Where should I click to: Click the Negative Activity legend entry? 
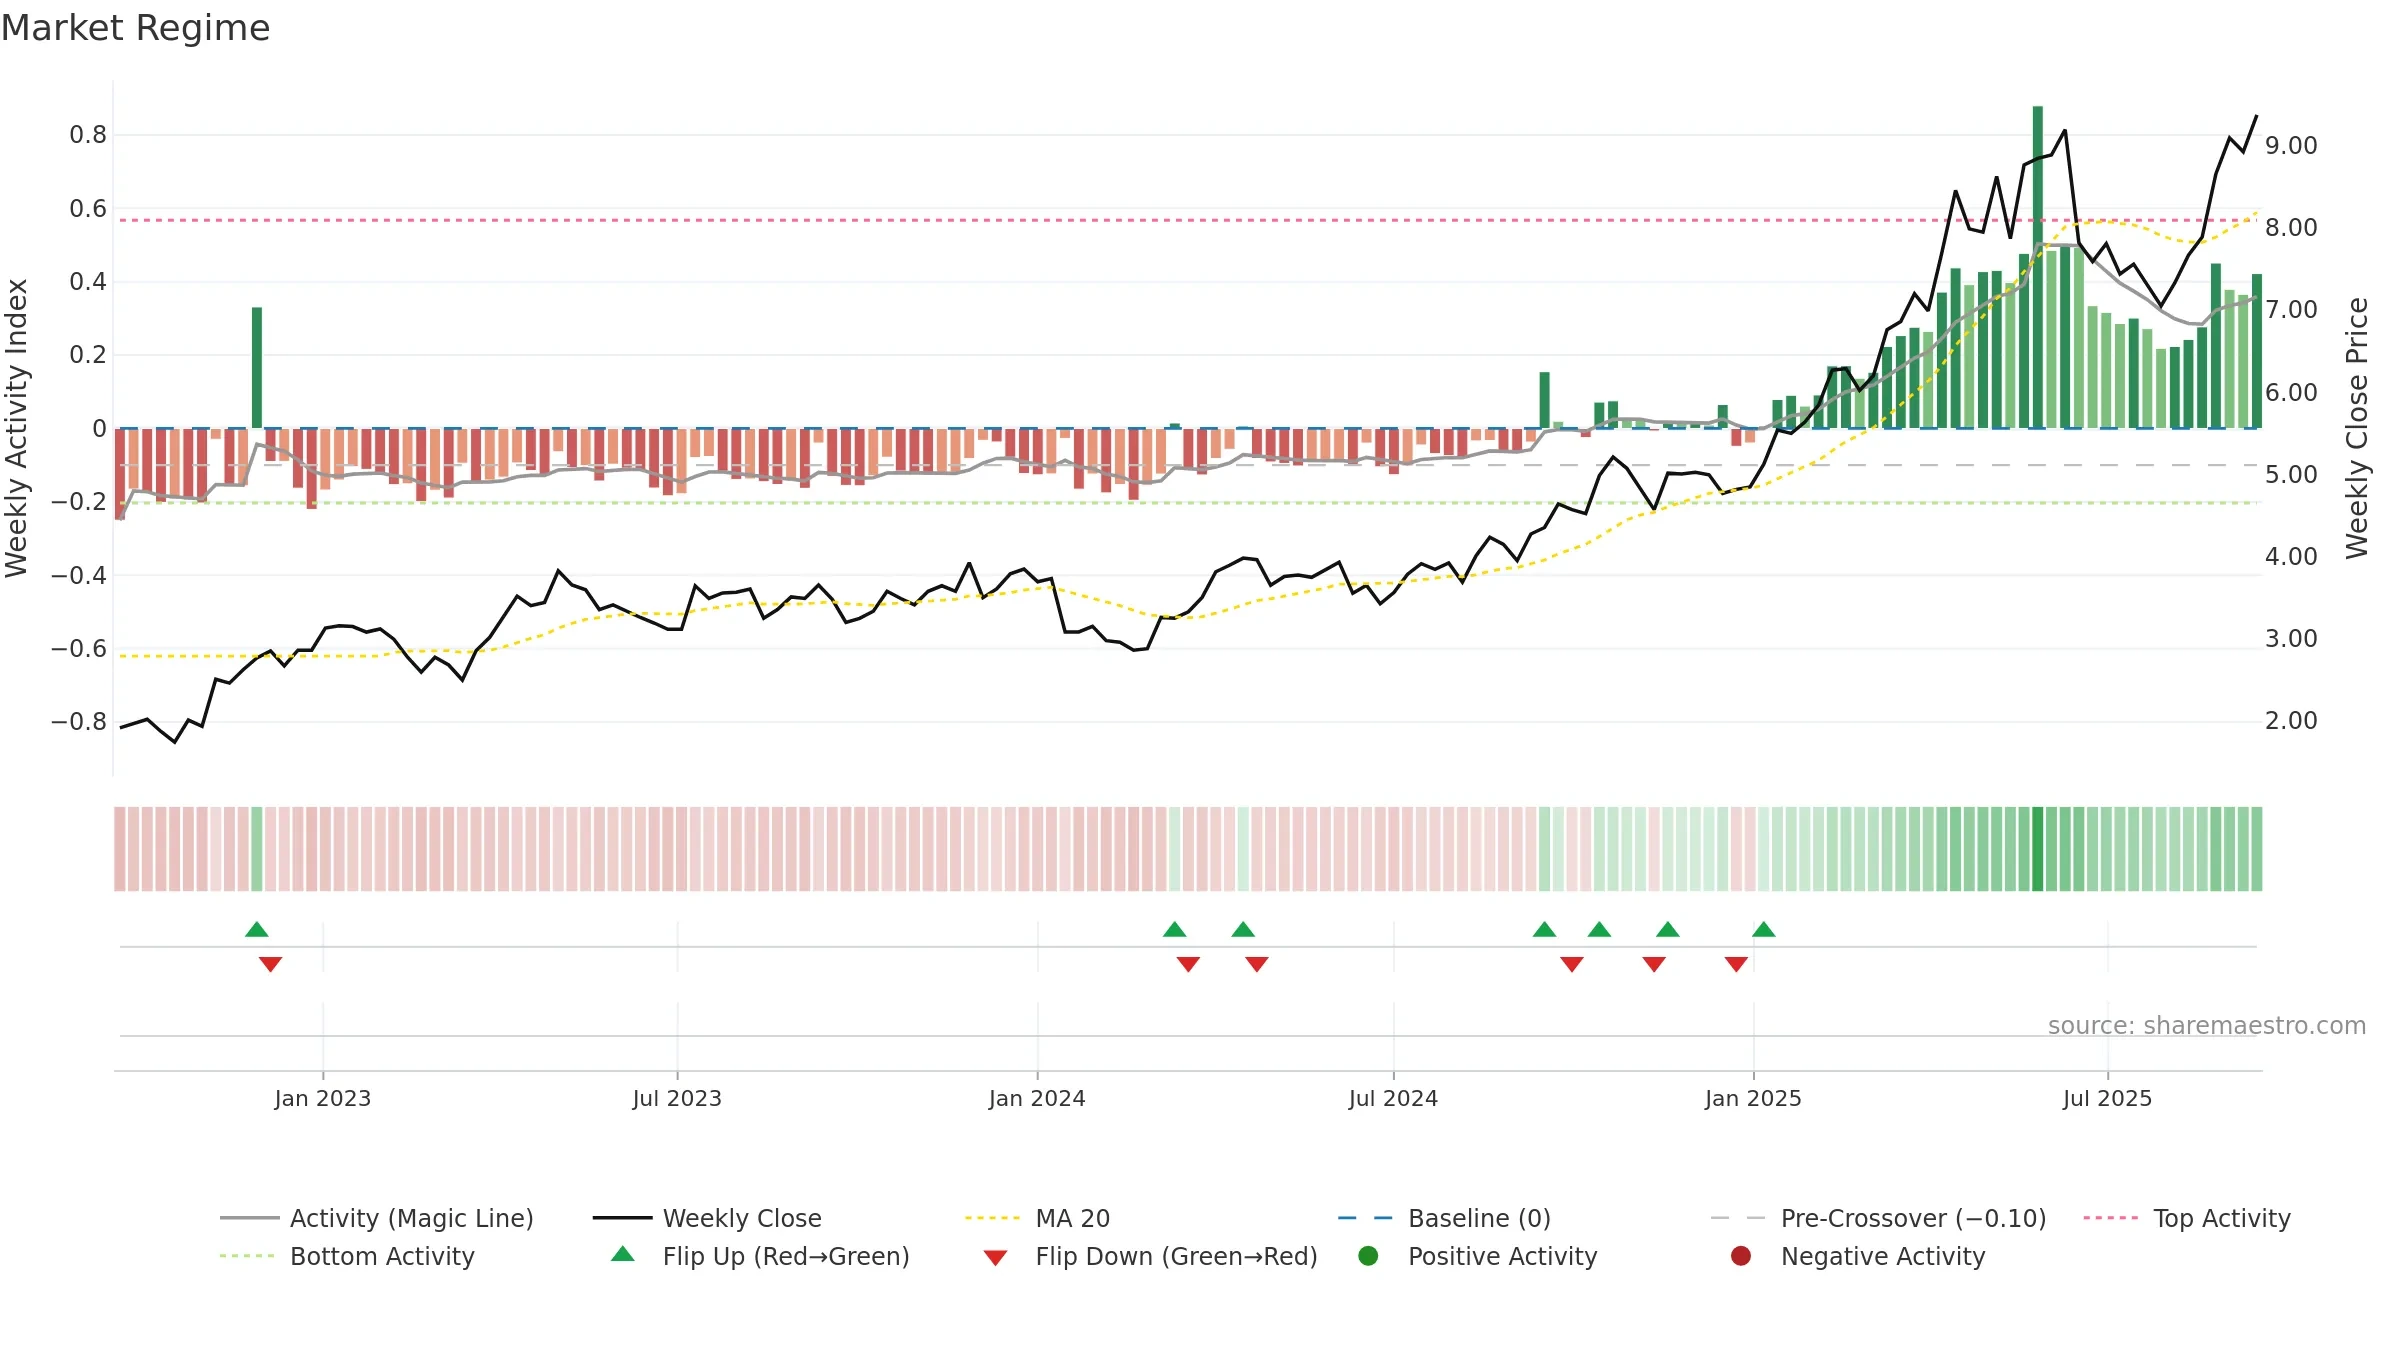(x=1857, y=1256)
